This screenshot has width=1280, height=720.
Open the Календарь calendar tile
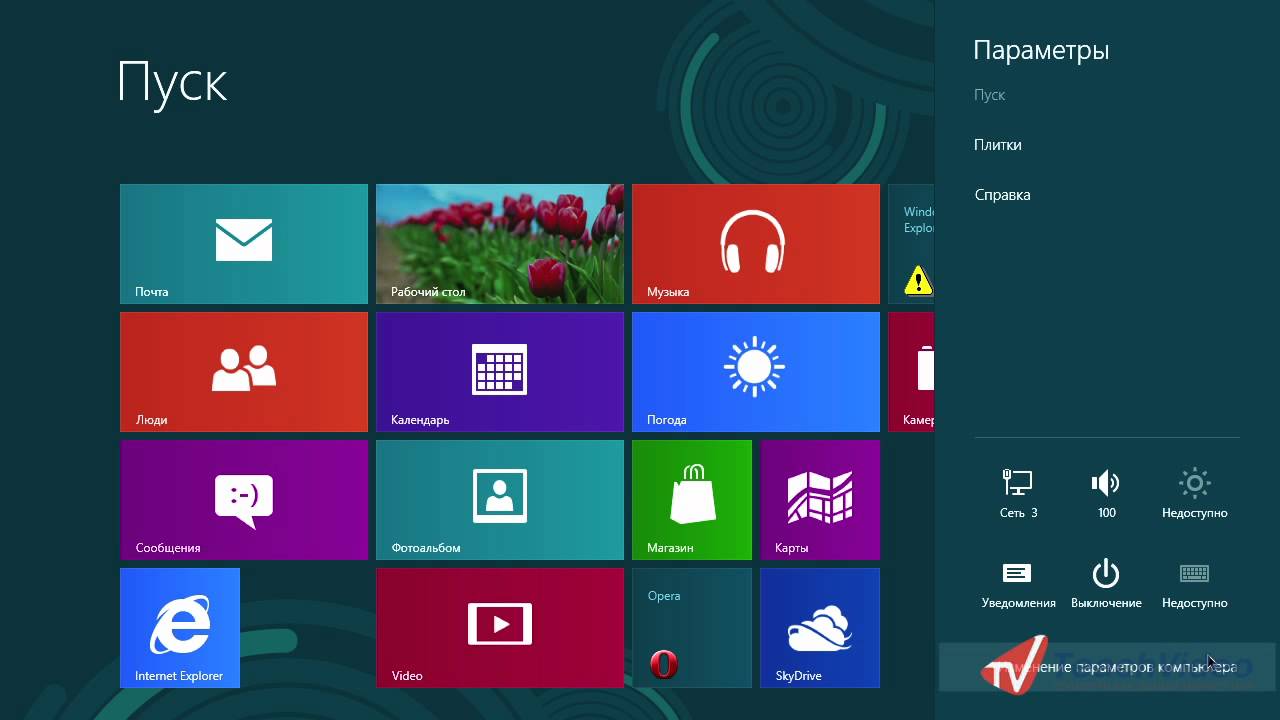500,372
